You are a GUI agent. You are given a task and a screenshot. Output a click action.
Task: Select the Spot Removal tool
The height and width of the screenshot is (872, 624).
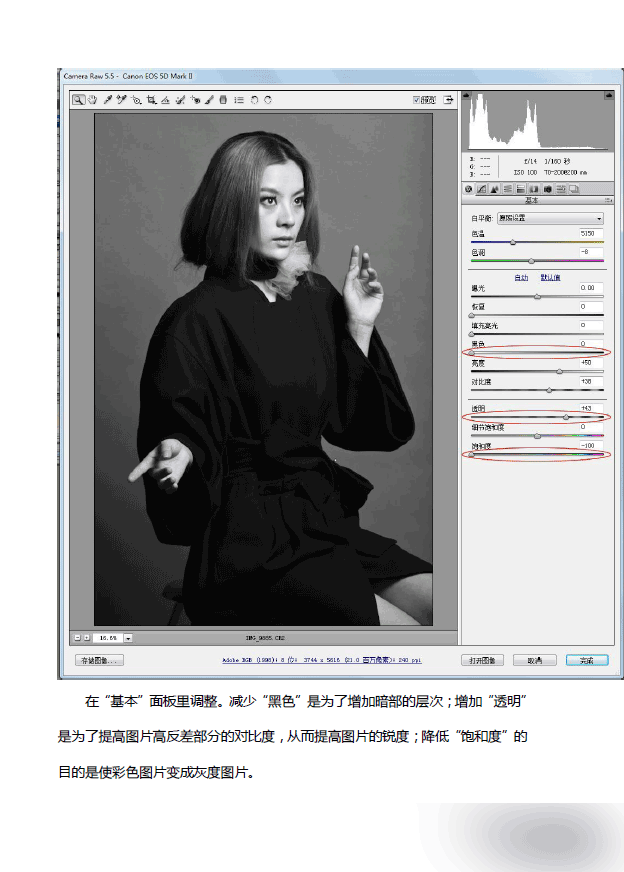[x=180, y=100]
